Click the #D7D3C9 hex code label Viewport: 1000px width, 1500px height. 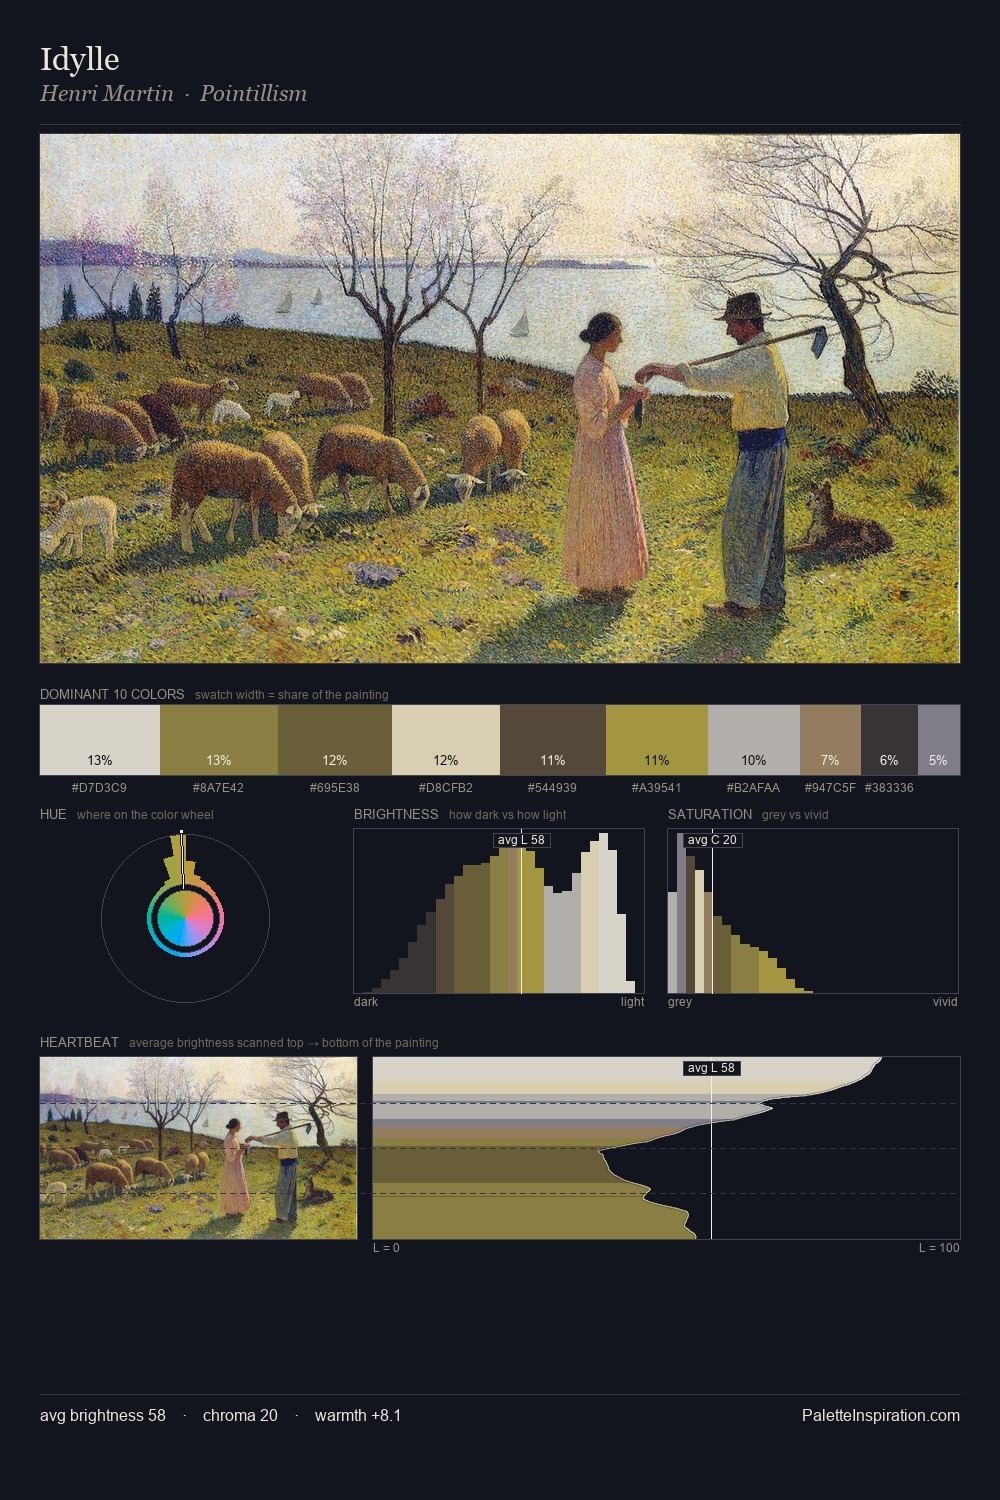coord(99,788)
